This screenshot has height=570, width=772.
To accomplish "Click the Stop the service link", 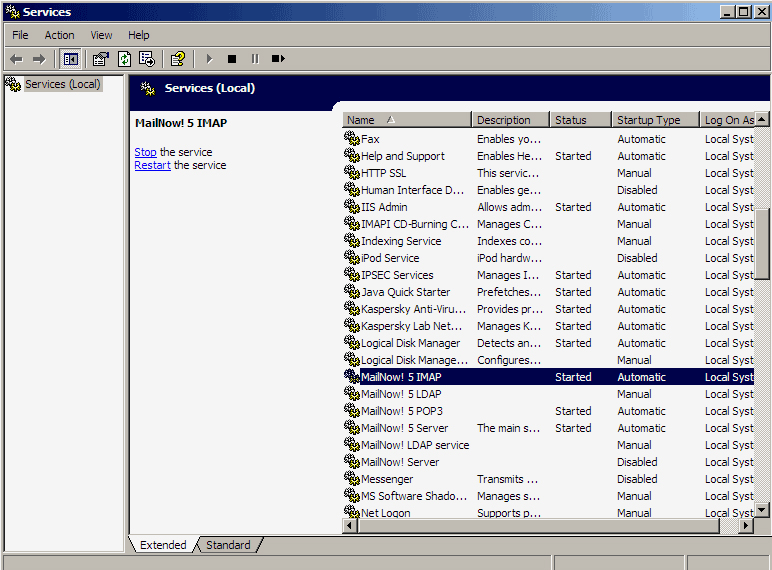I will (145, 152).
